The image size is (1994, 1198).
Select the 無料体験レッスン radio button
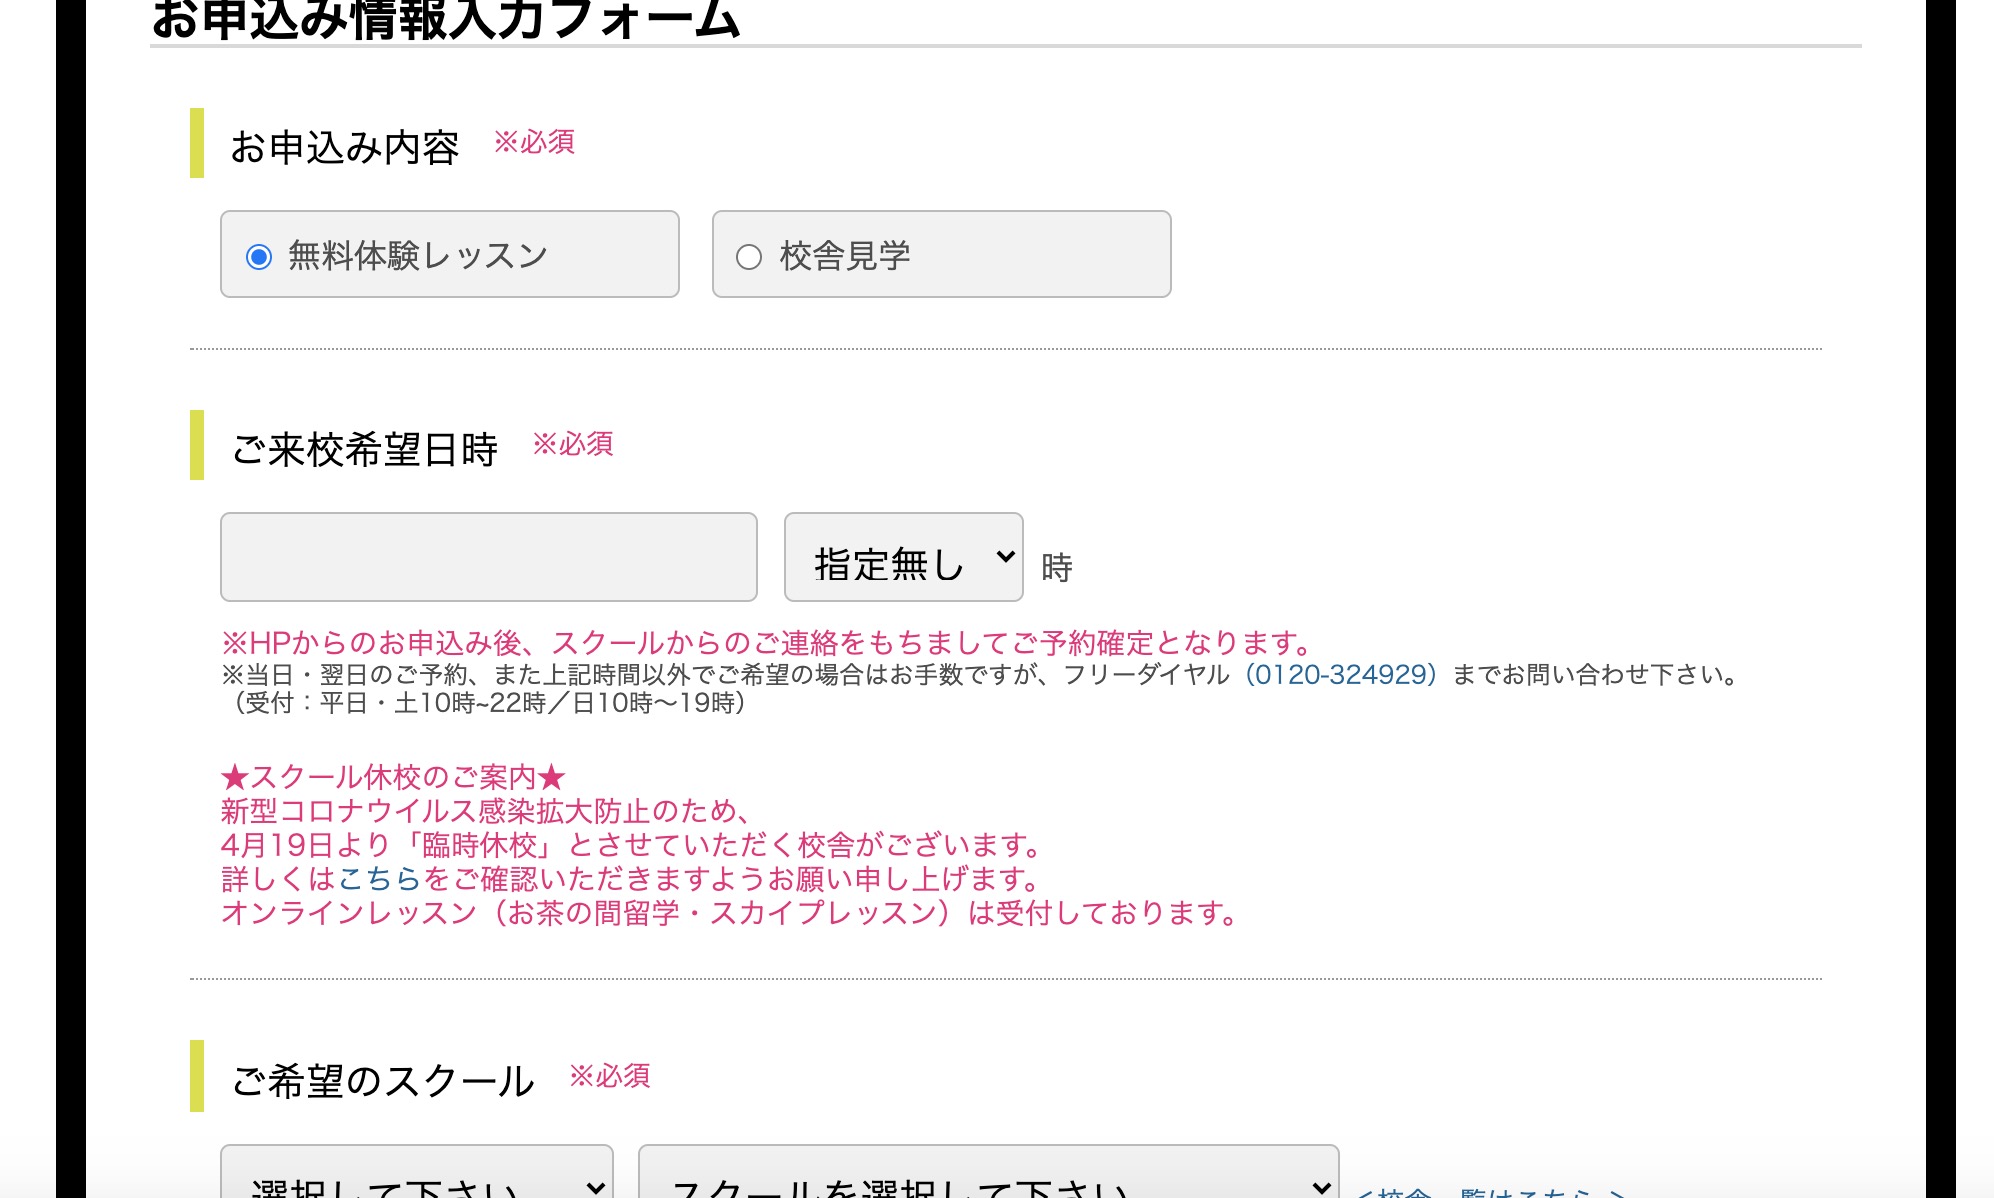coord(259,257)
